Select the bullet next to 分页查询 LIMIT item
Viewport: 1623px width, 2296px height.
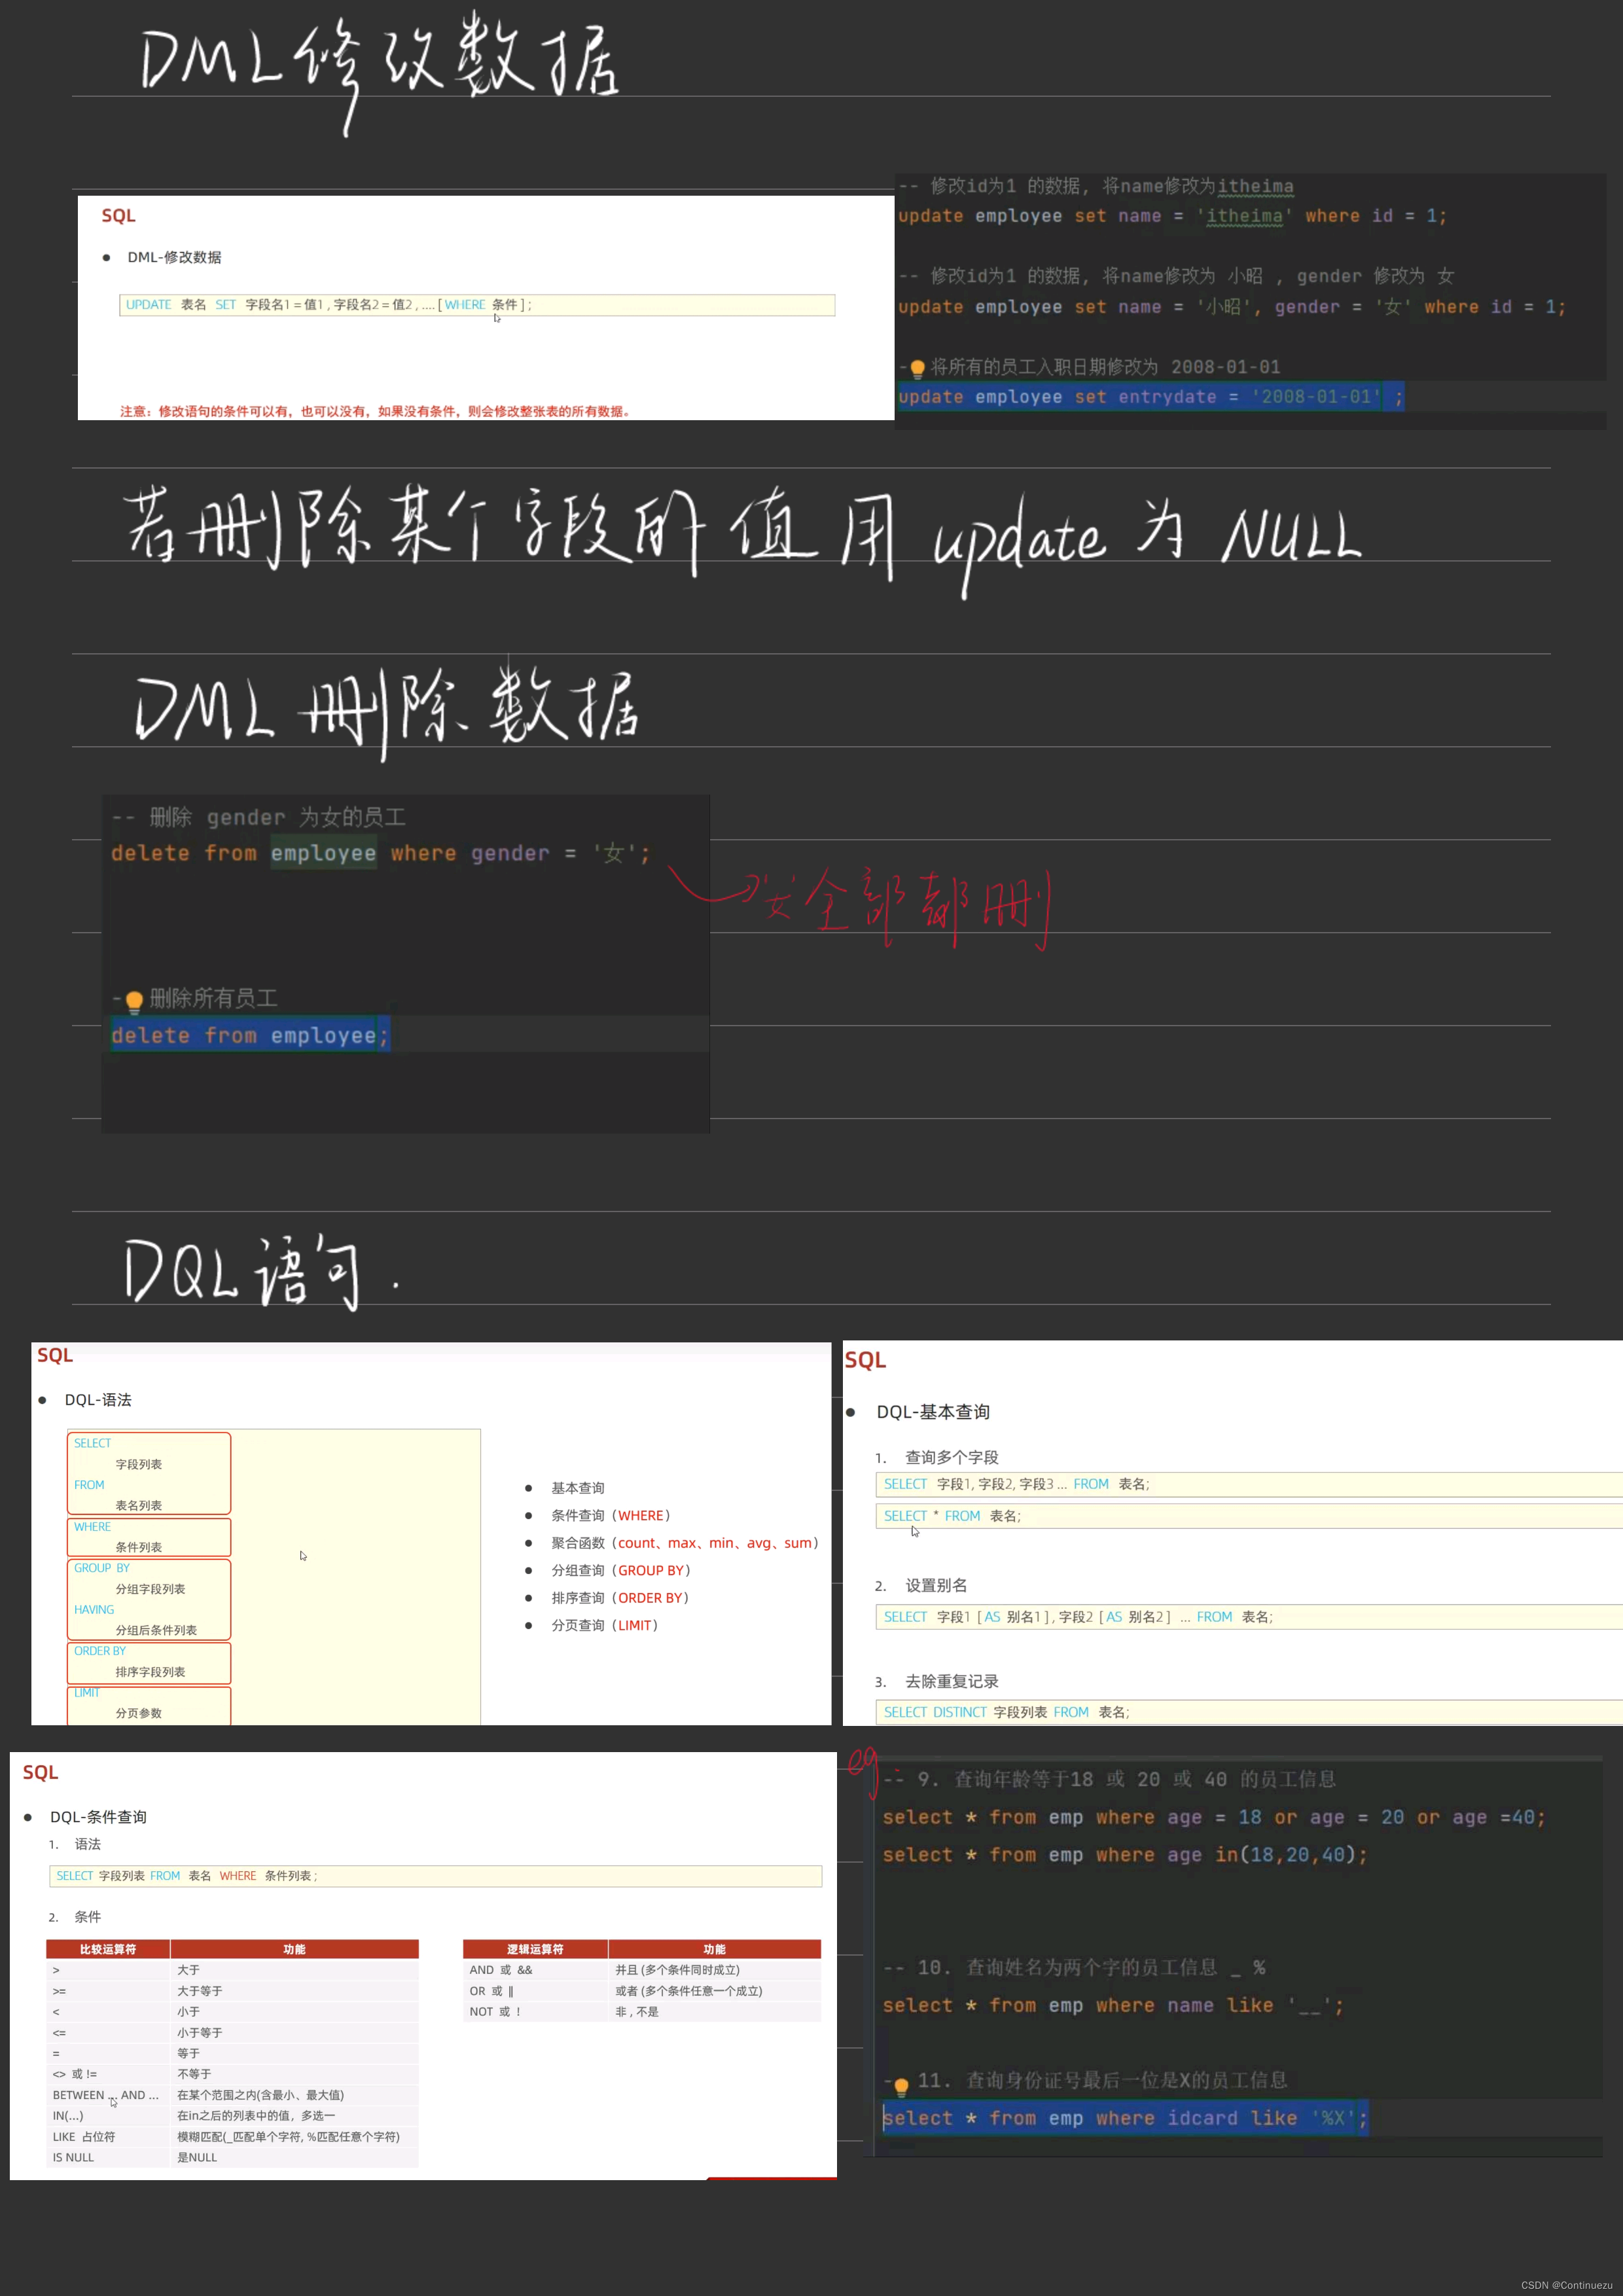[529, 1625]
